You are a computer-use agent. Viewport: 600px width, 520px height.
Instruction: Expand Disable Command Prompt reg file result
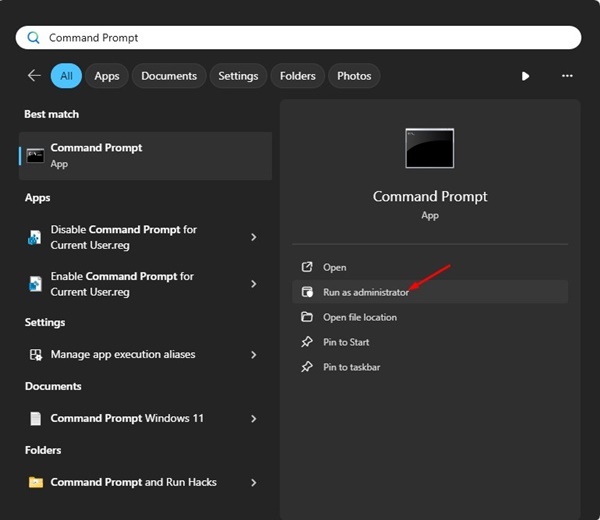(x=254, y=237)
